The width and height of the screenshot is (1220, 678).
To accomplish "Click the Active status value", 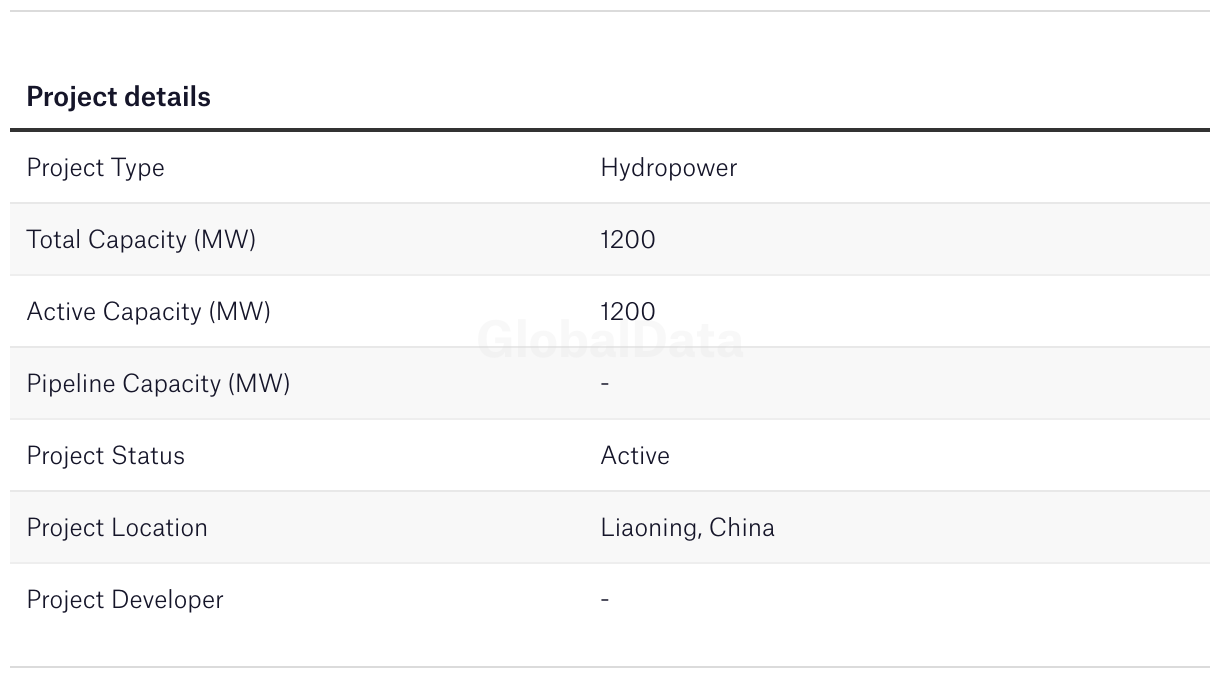I will pyautogui.click(x=635, y=456).
